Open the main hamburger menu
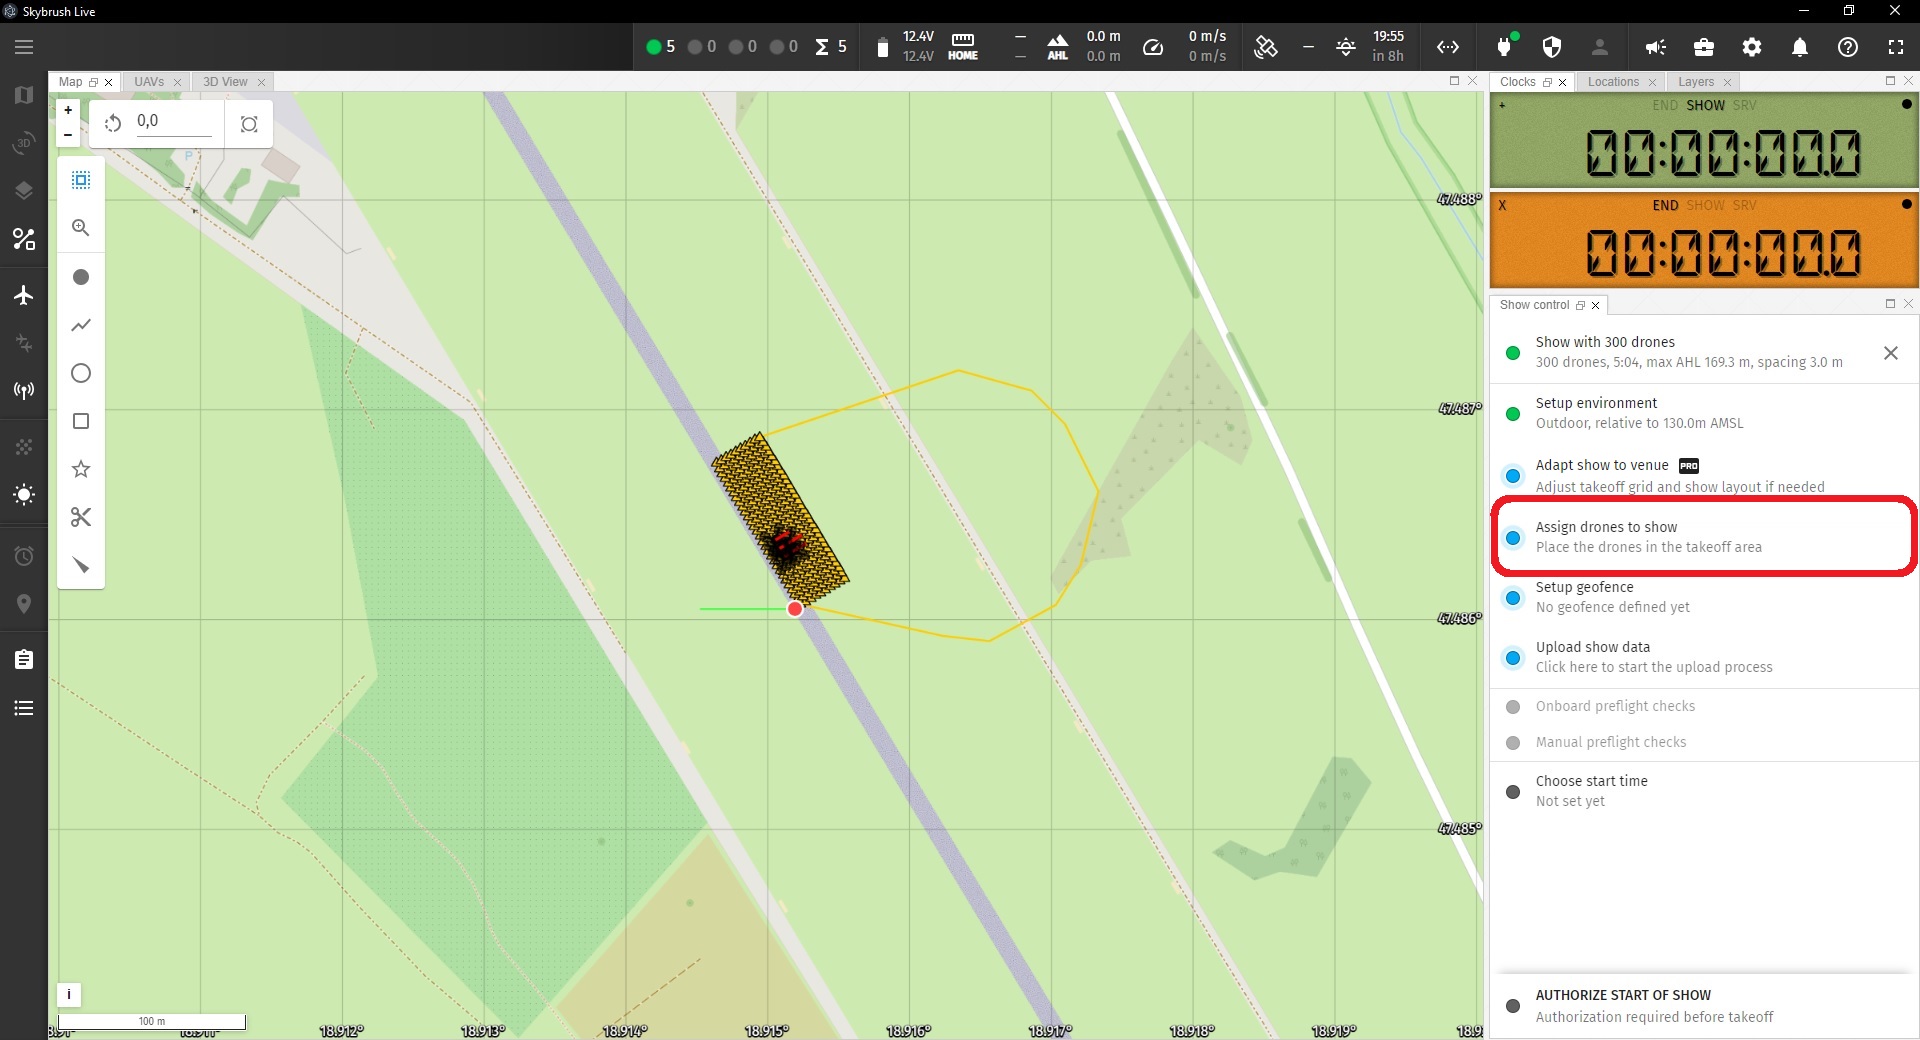1920x1040 pixels. 24,47
